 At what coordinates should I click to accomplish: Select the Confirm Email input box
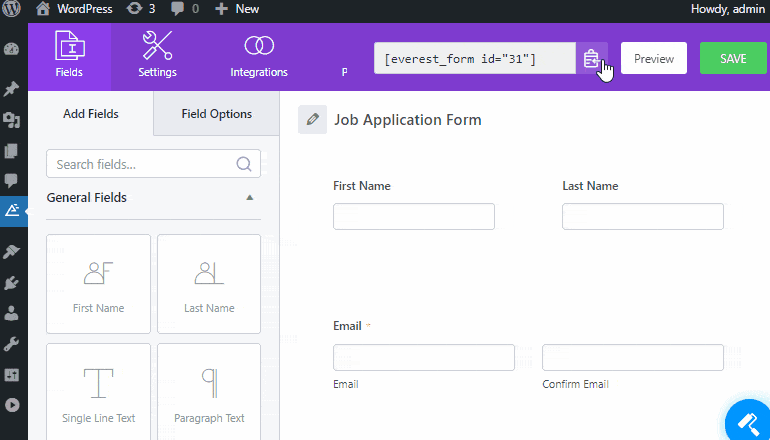pos(633,358)
